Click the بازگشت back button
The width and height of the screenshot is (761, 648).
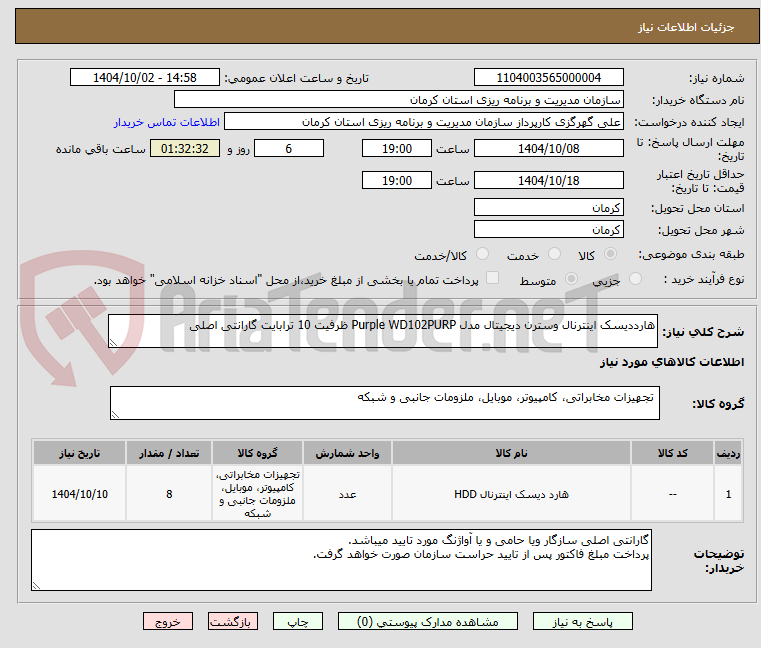[233, 621]
